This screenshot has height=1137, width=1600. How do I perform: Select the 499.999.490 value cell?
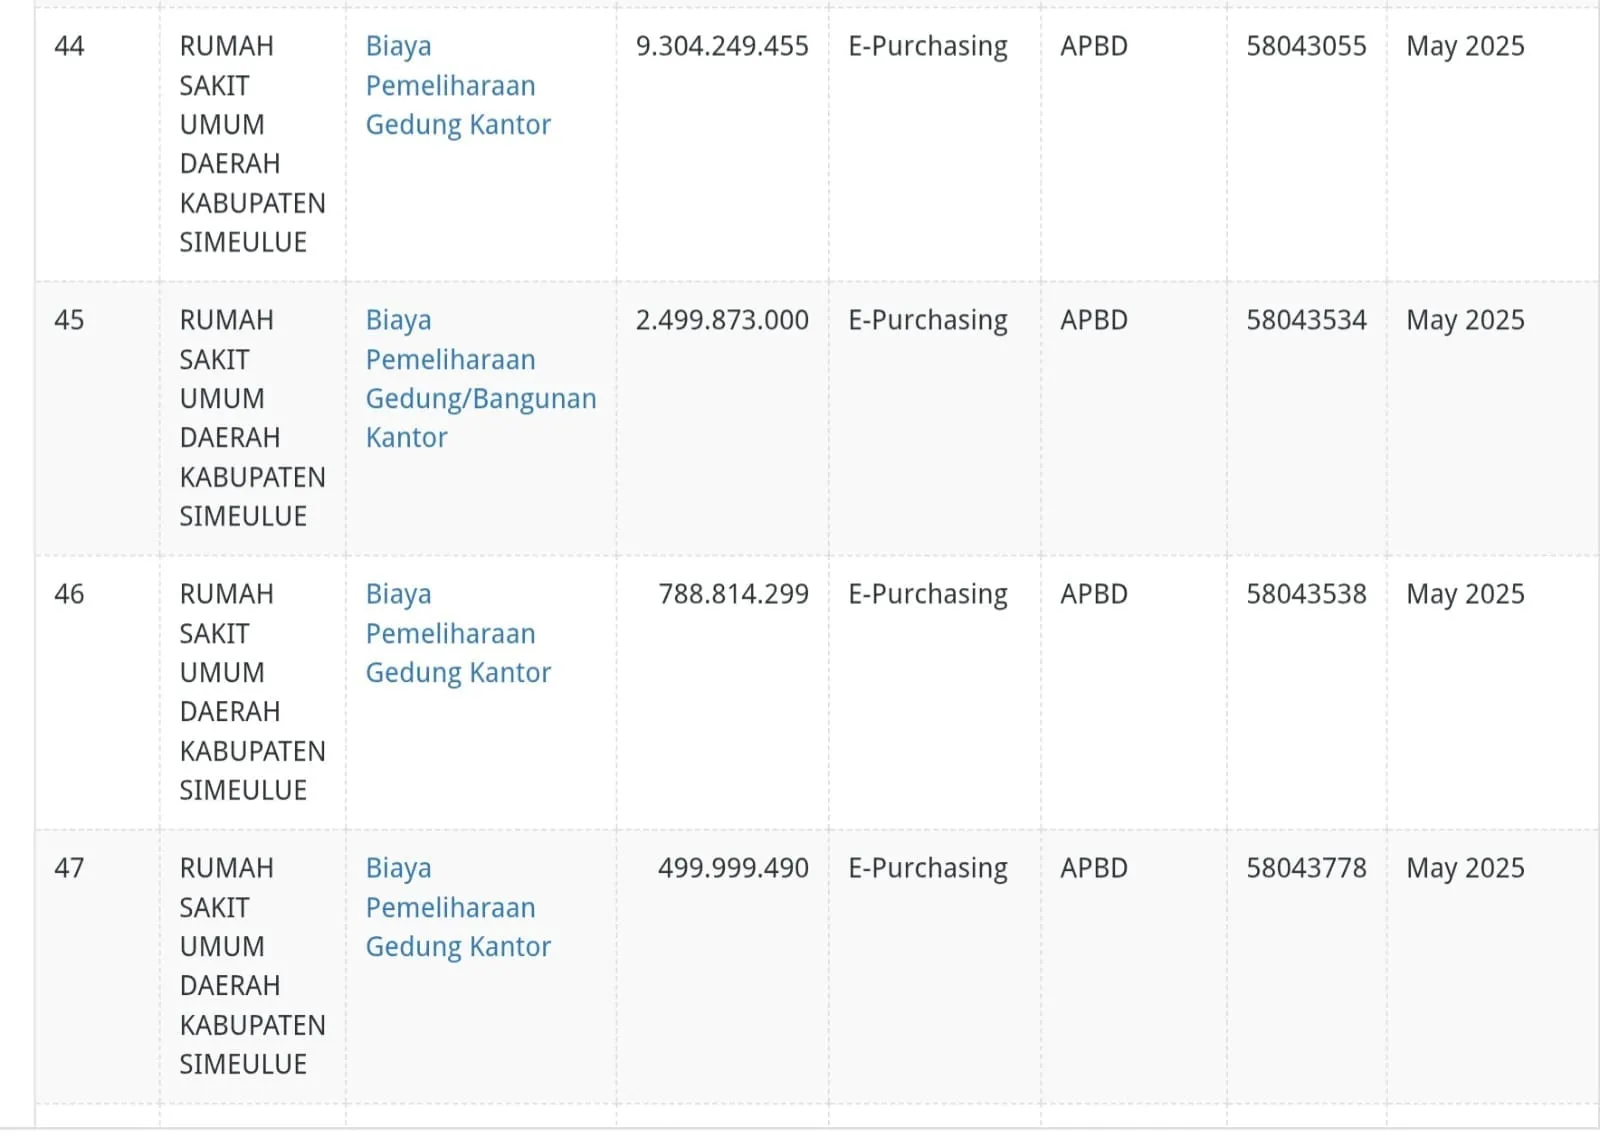click(x=733, y=869)
